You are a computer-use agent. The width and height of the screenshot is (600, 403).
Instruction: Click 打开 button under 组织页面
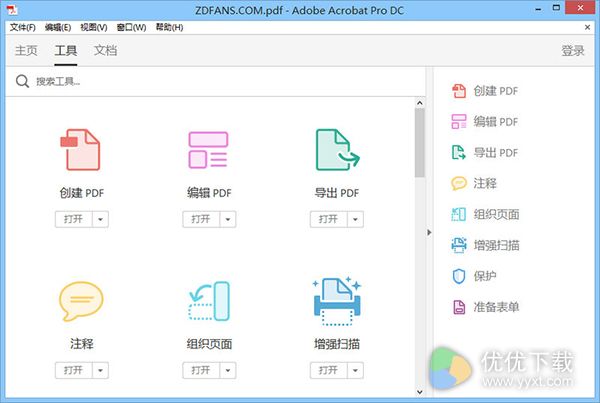pyautogui.click(x=201, y=370)
